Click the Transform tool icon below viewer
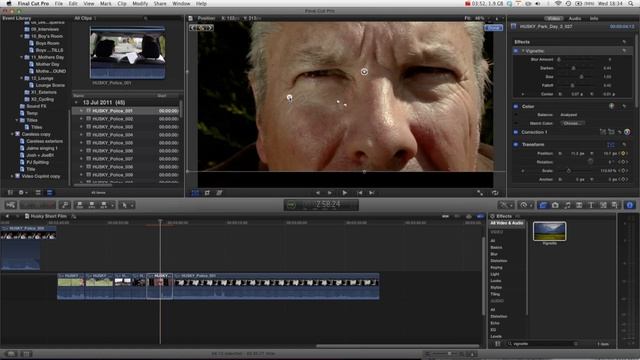 [196, 193]
